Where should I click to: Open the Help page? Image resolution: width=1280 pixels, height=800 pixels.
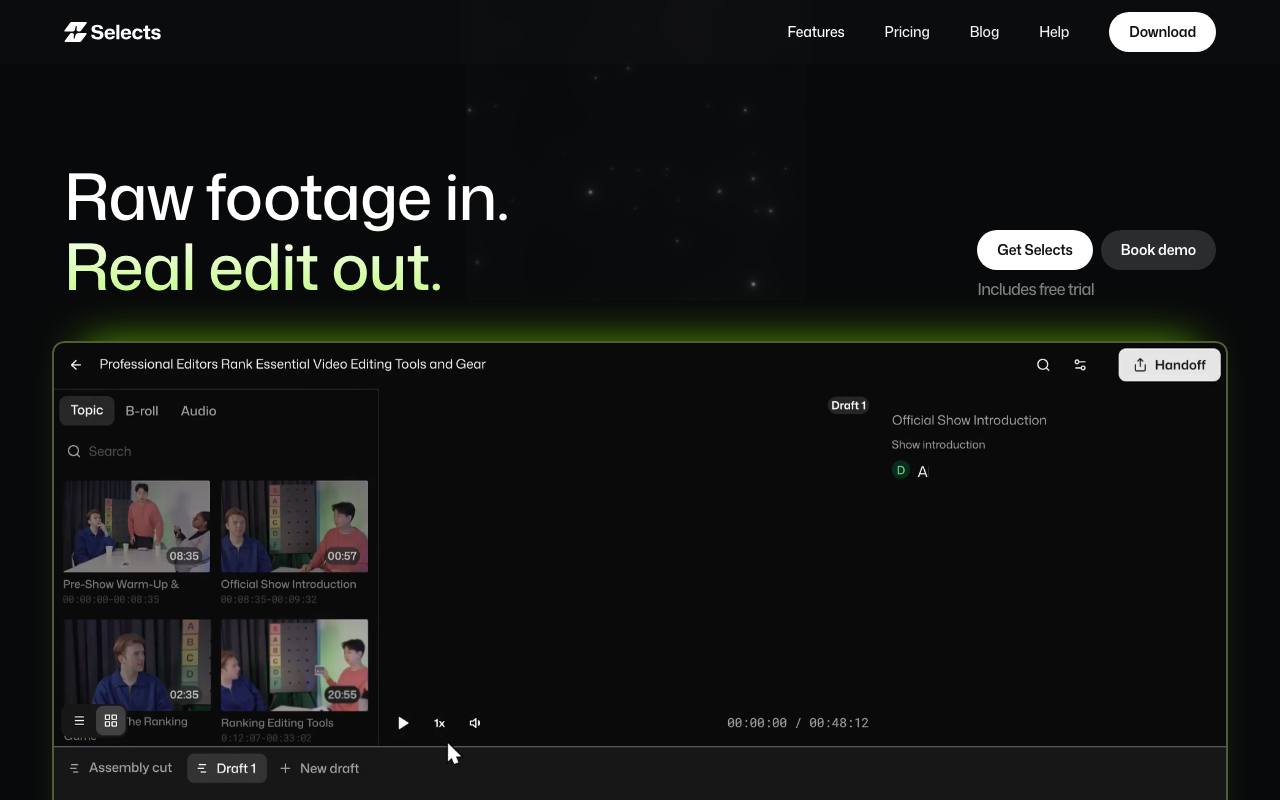1054,32
